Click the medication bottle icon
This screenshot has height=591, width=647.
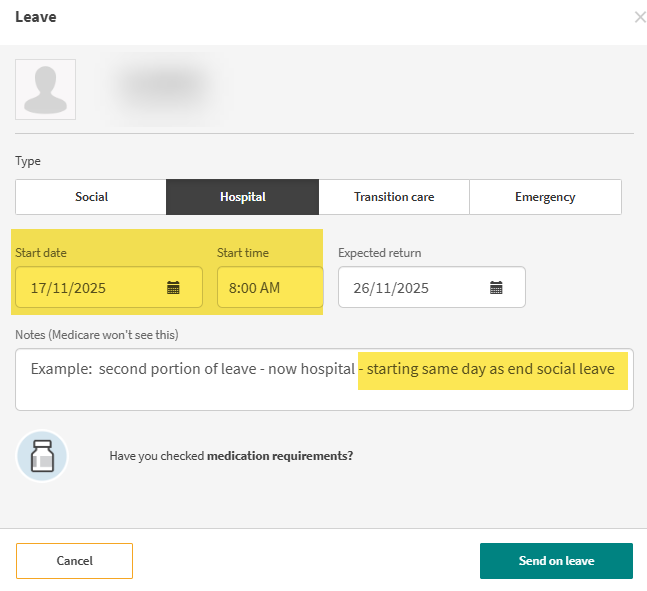pyautogui.click(x=42, y=456)
